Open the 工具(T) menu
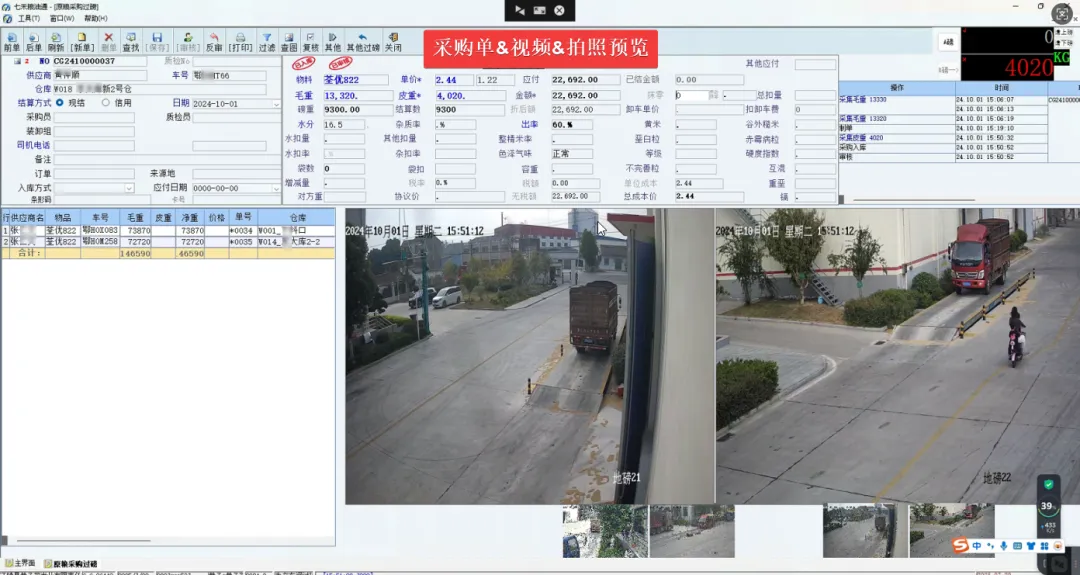The image size is (1080, 575). point(28,19)
